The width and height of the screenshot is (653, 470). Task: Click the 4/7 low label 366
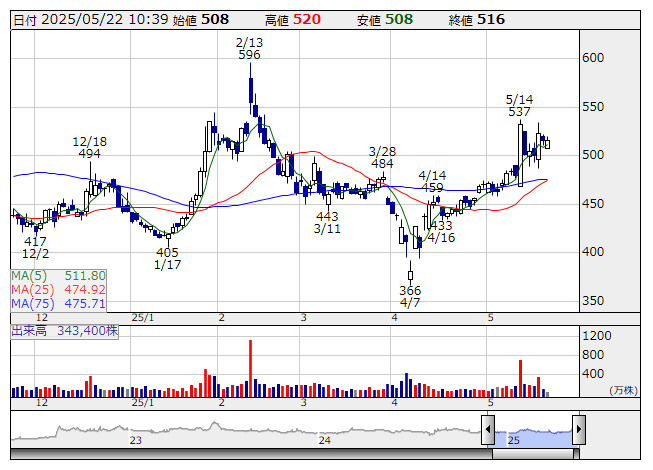410,296
